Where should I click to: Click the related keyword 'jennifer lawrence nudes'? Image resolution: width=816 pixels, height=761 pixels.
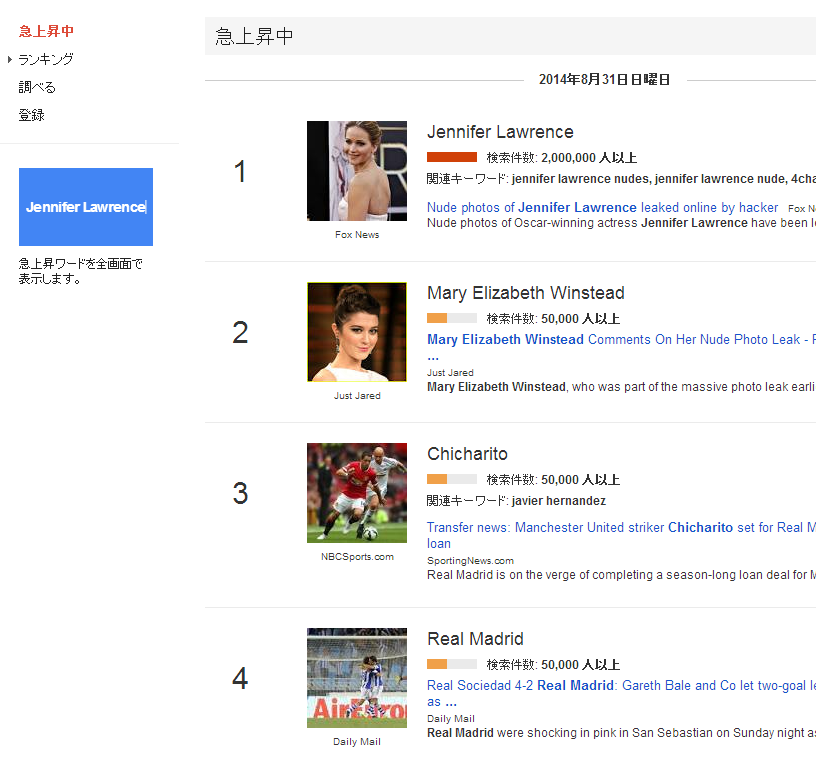tap(580, 179)
